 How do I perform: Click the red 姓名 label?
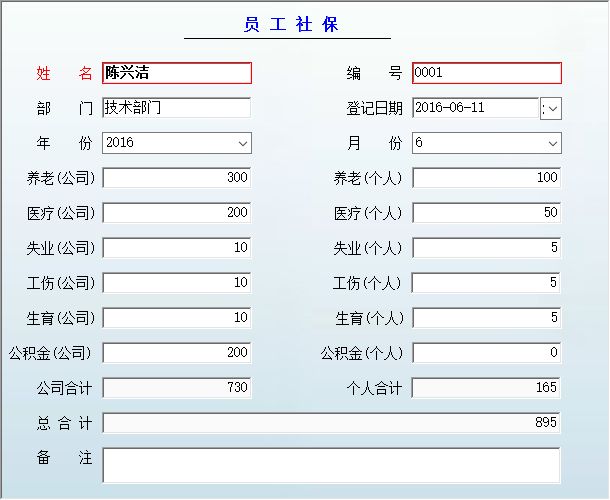click(64, 73)
